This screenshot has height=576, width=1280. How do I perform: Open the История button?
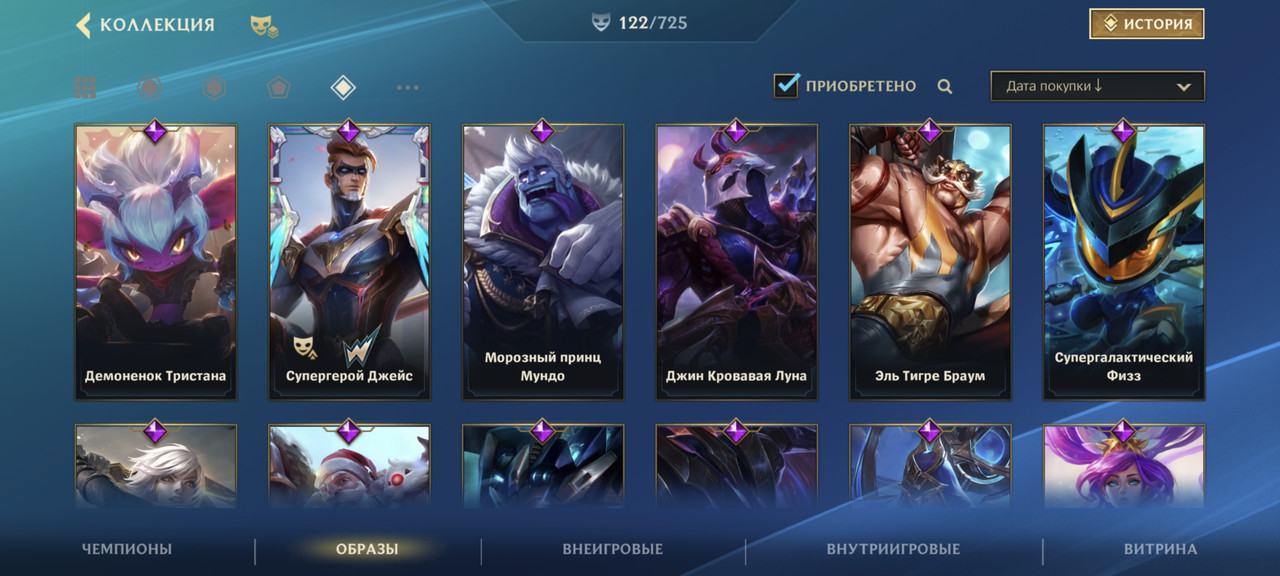point(1147,24)
